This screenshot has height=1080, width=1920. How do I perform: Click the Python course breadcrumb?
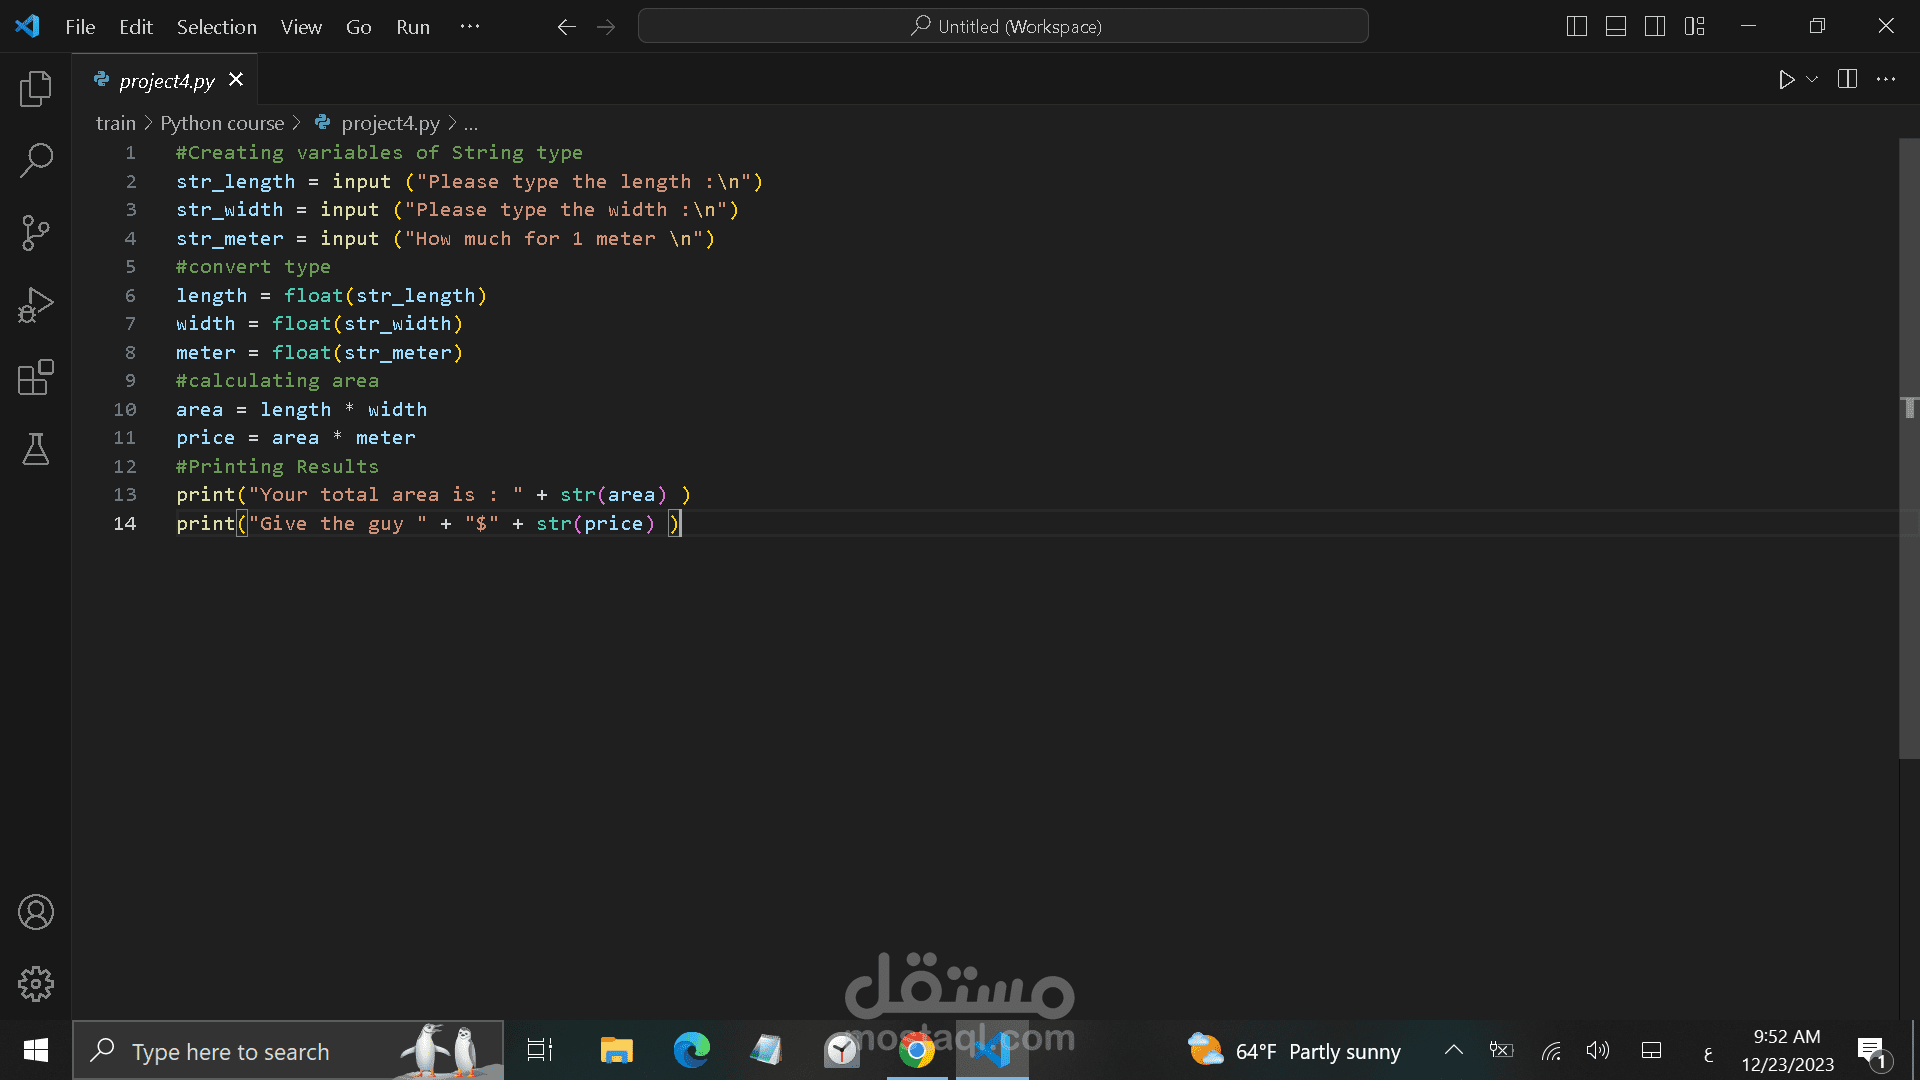222,123
